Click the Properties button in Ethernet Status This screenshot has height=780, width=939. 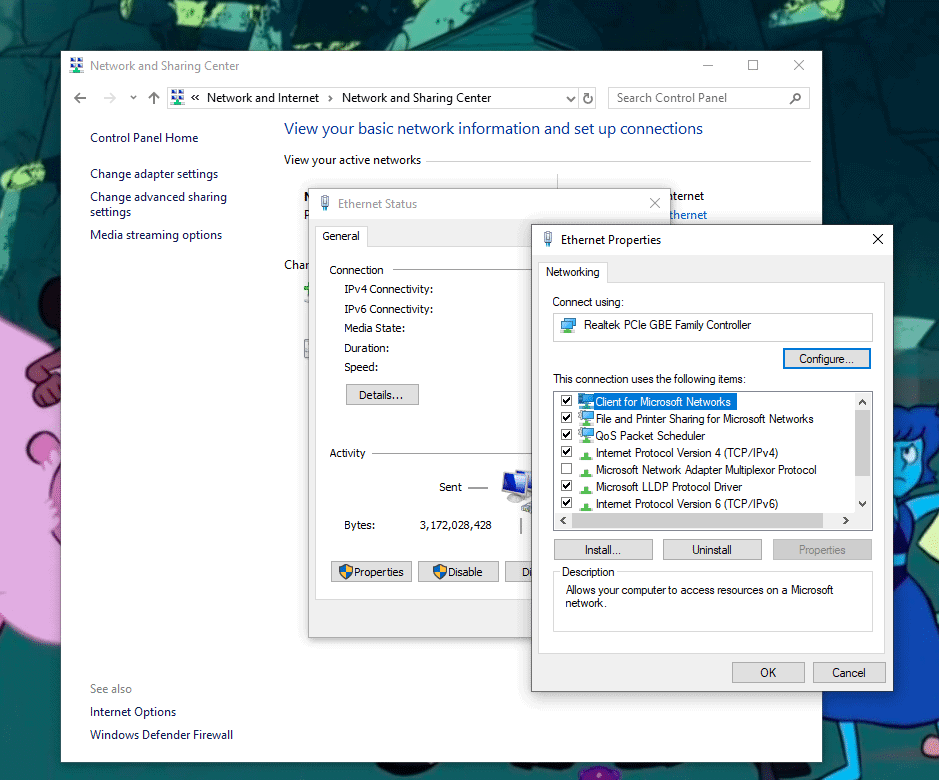tap(371, 572)
